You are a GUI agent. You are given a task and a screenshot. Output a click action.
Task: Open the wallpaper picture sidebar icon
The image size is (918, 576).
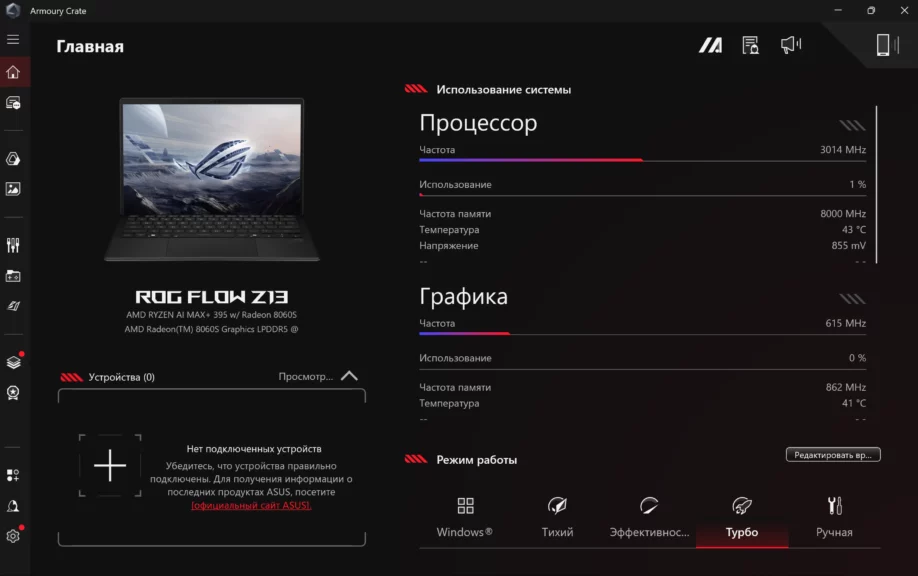13,188
